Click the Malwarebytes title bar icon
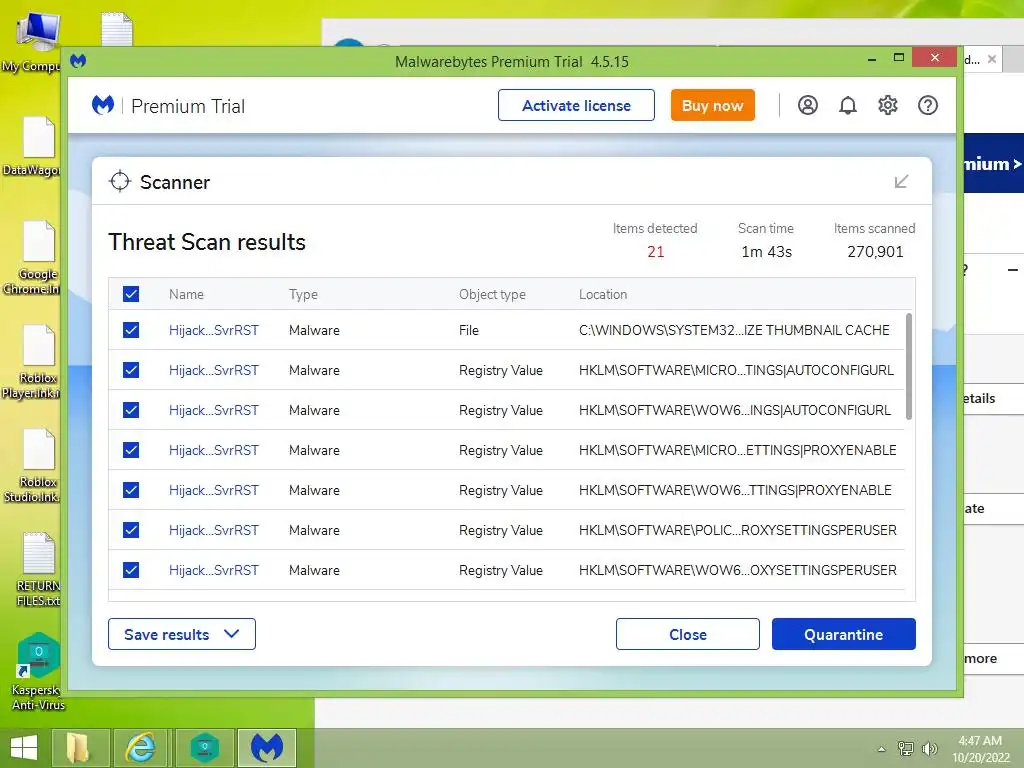 pyautogui.click(x=78, y=61)
